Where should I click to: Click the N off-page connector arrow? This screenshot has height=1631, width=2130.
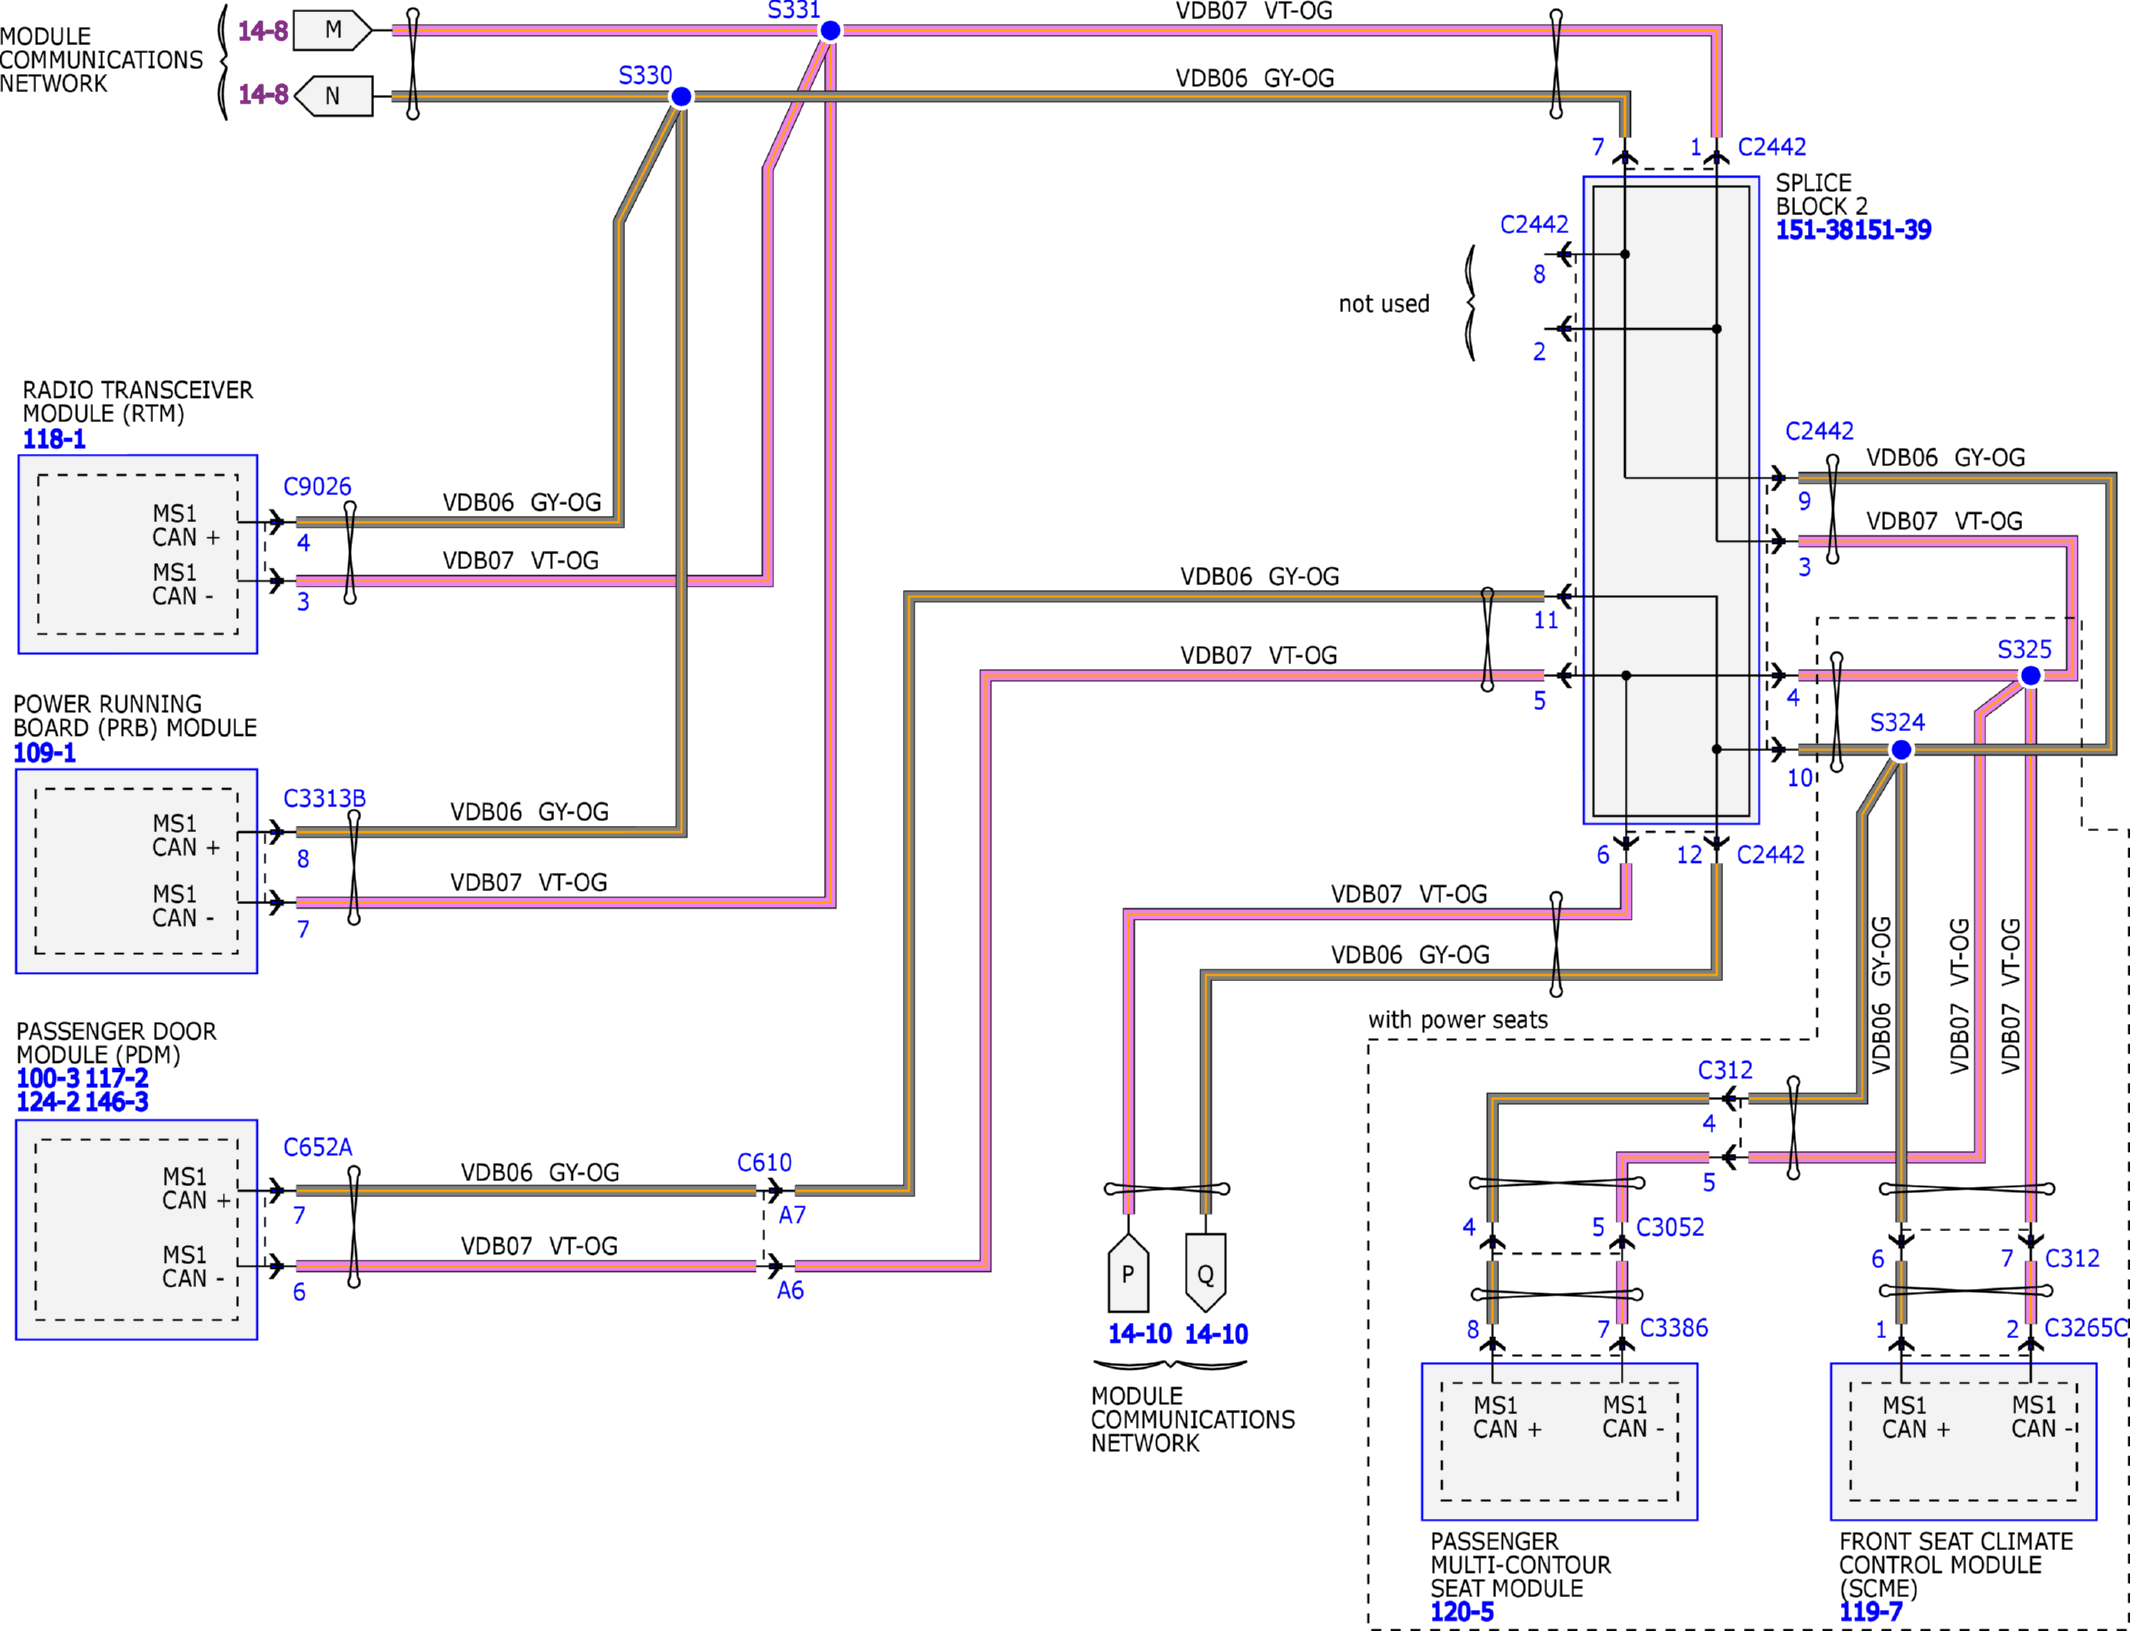(335, 96)
